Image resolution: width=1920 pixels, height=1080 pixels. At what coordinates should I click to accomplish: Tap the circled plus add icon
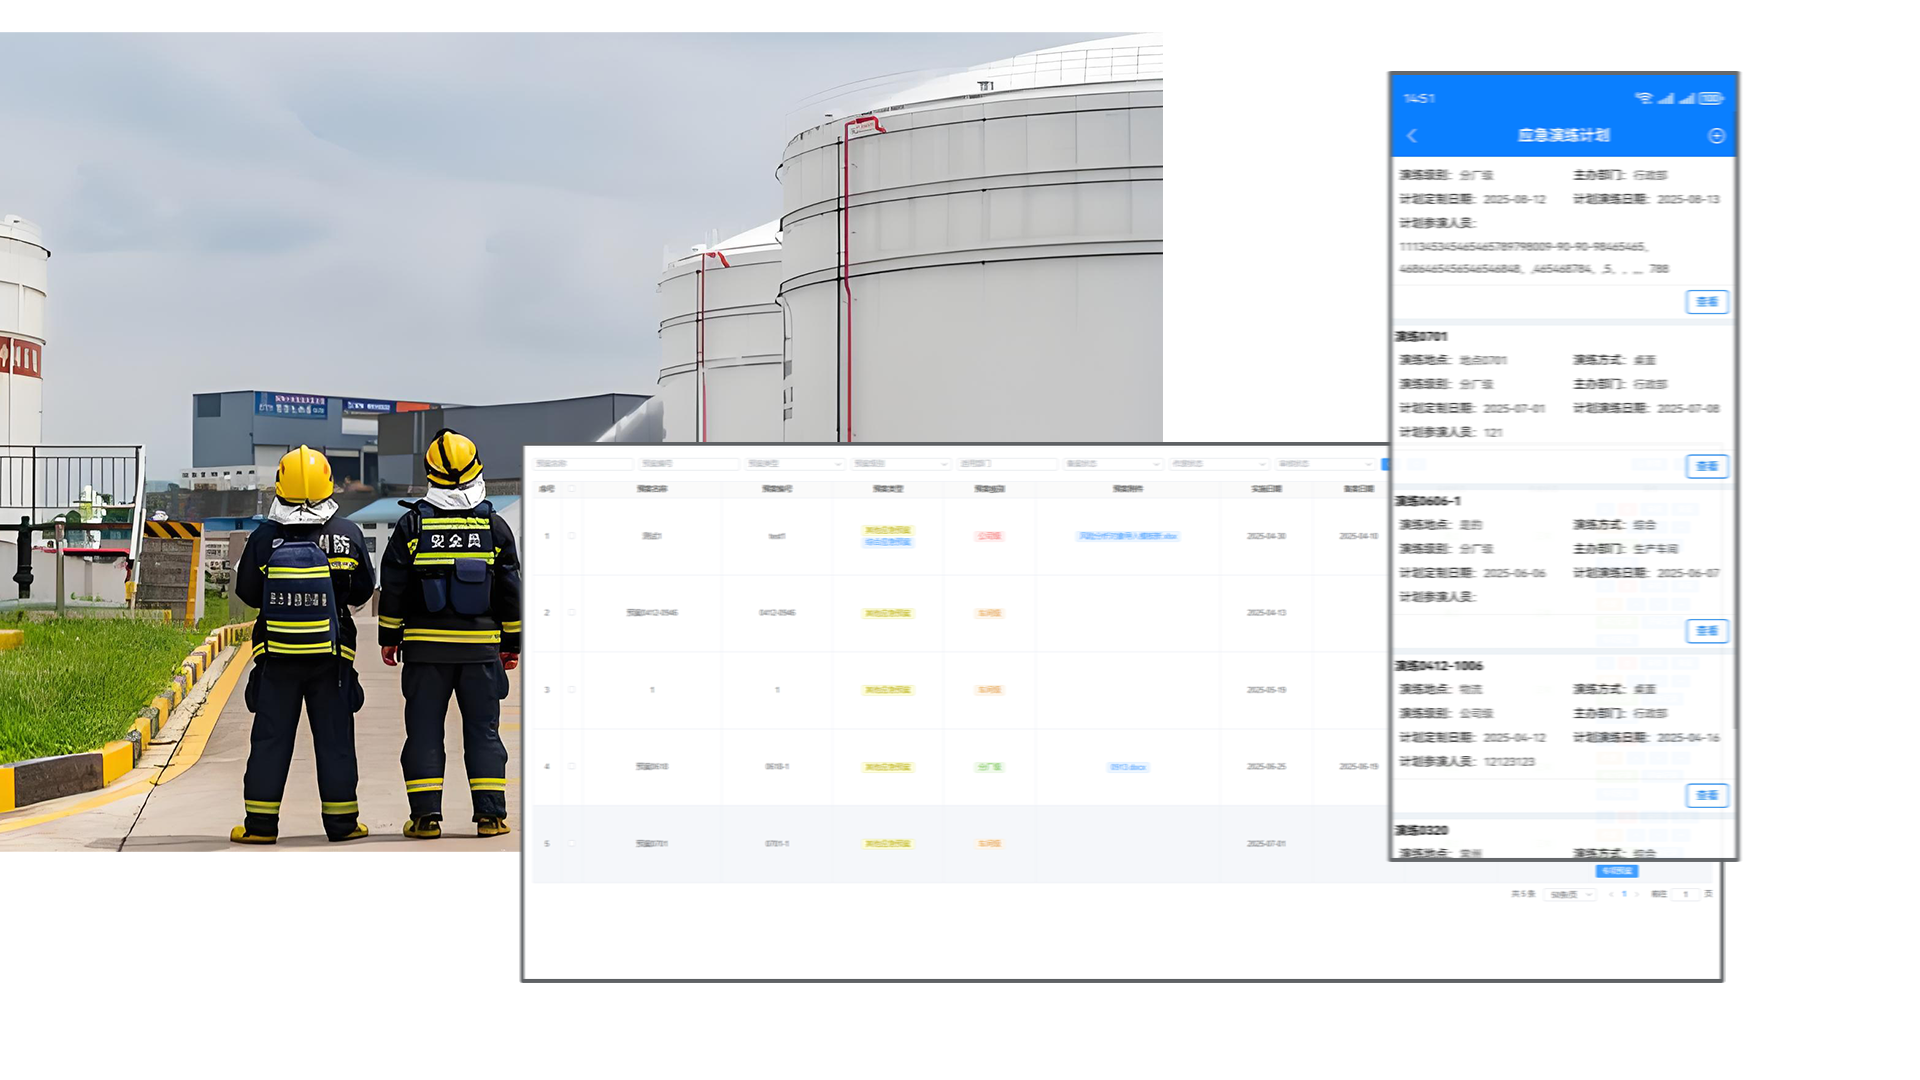1716,136
